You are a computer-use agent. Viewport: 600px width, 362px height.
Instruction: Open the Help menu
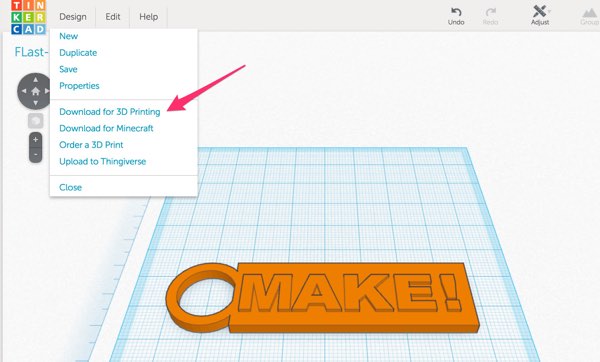148,17
